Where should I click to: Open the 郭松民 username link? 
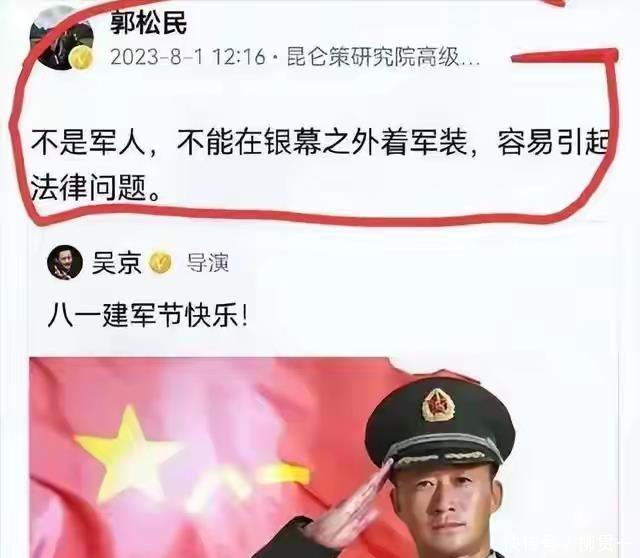[149, 23]
